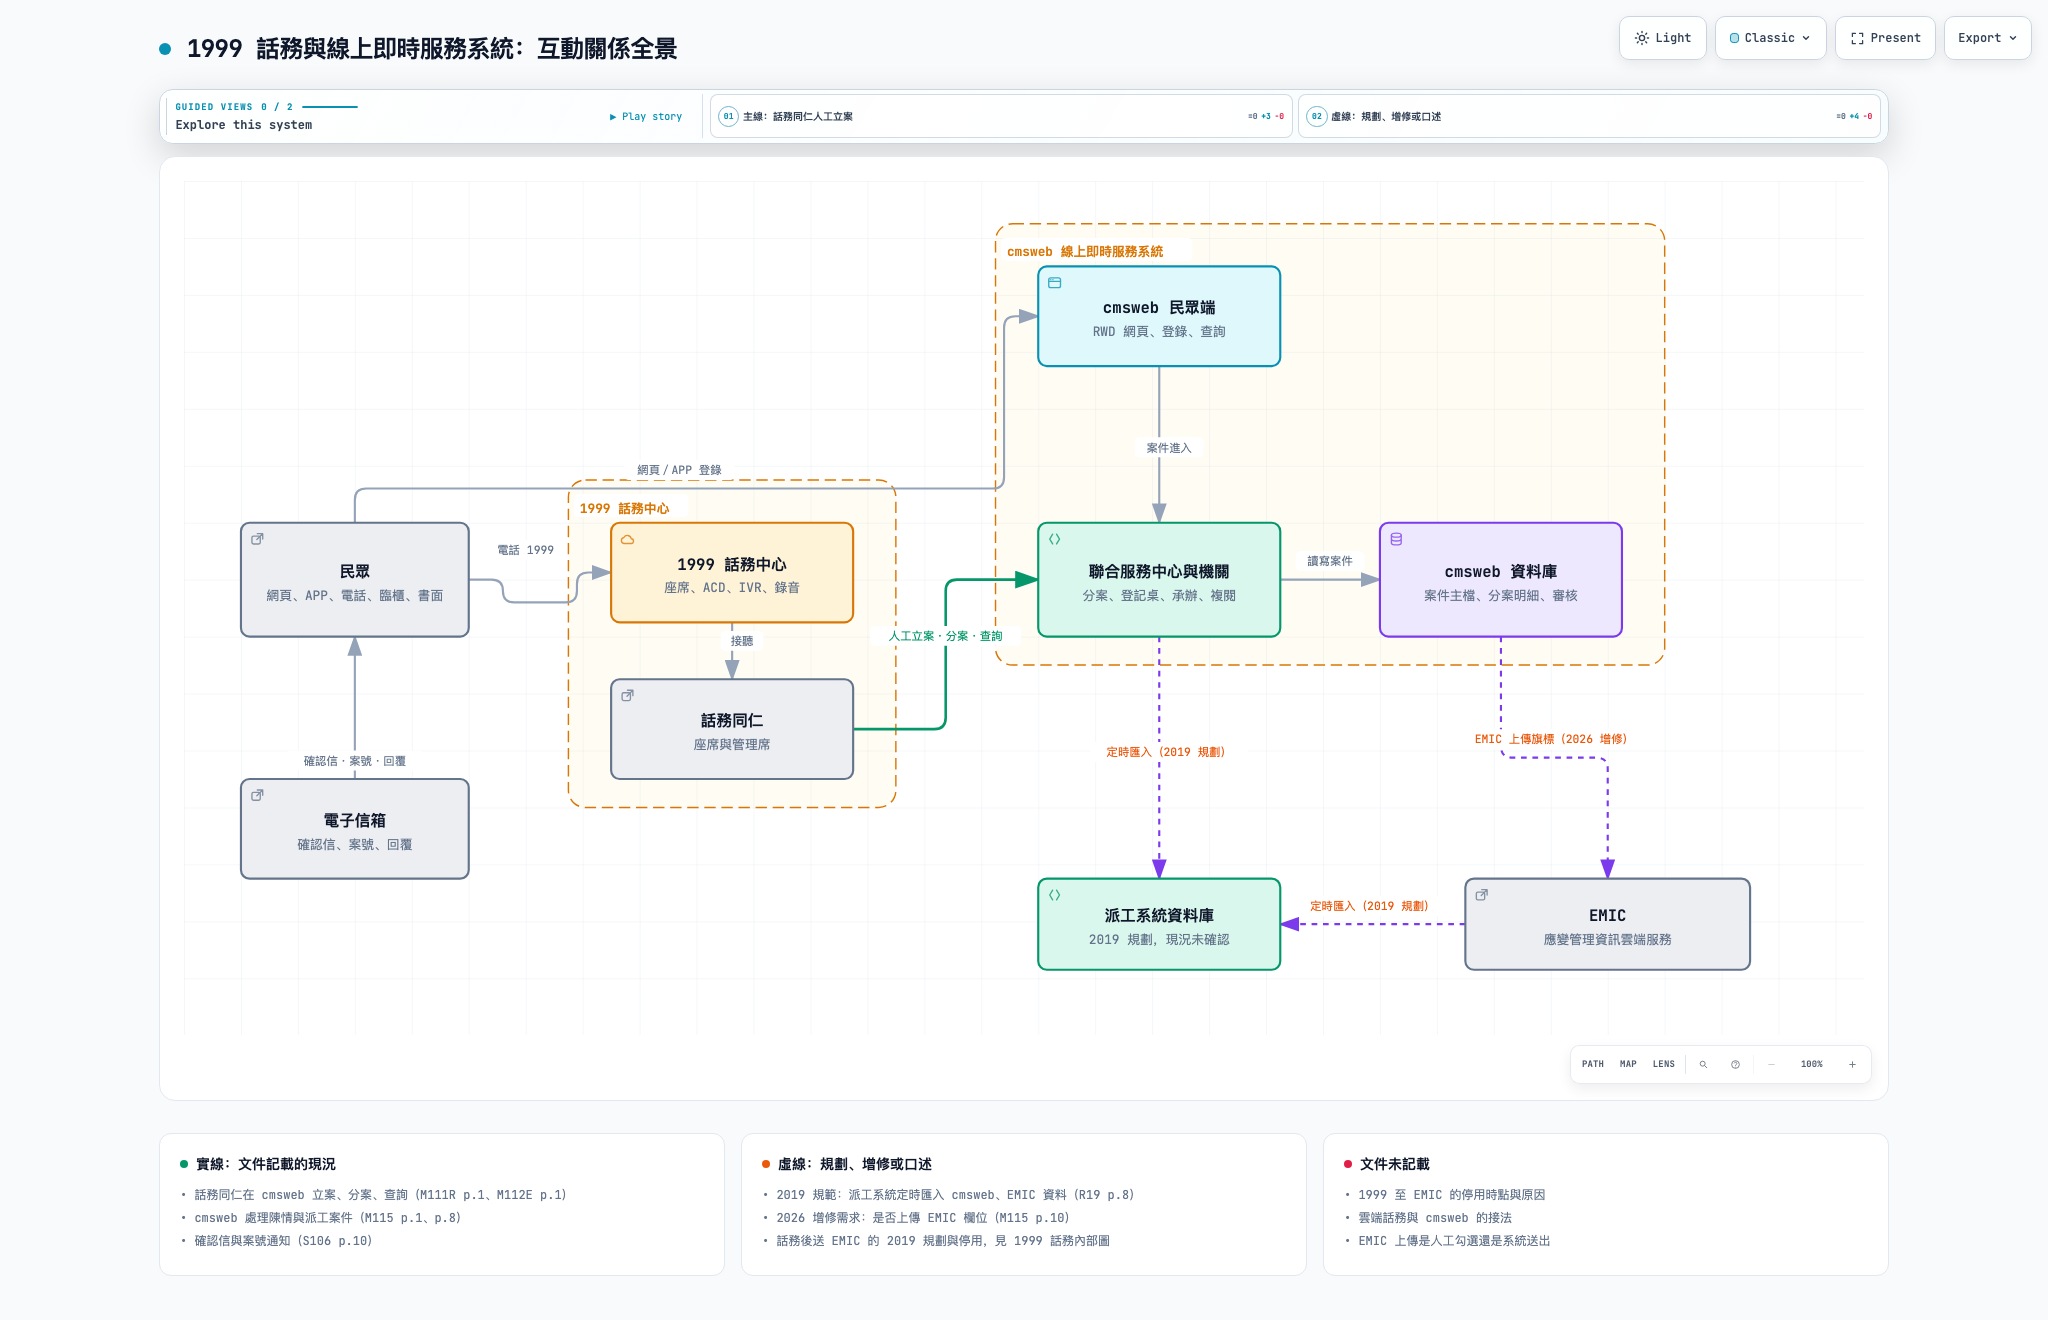Click code brackets icon on 聯合服務中心與機關 node
Screen dimensions: 2048x1320
point(1054,539)
